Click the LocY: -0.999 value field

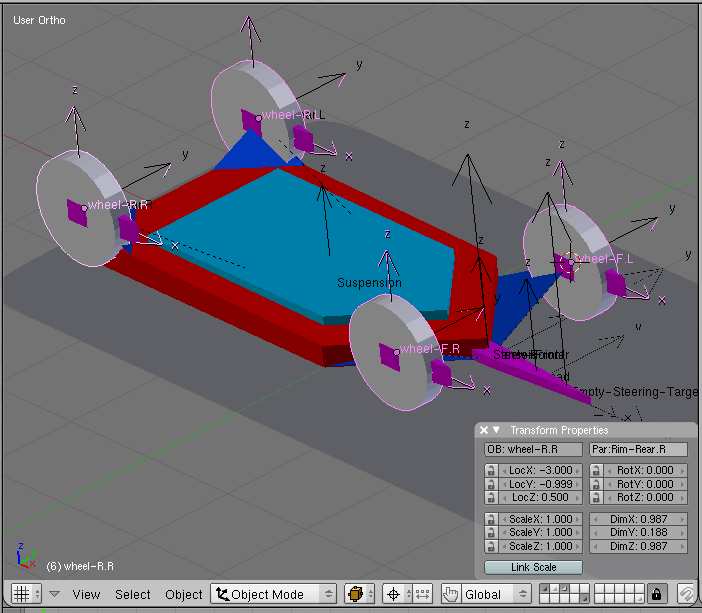[x=540, y=484]
